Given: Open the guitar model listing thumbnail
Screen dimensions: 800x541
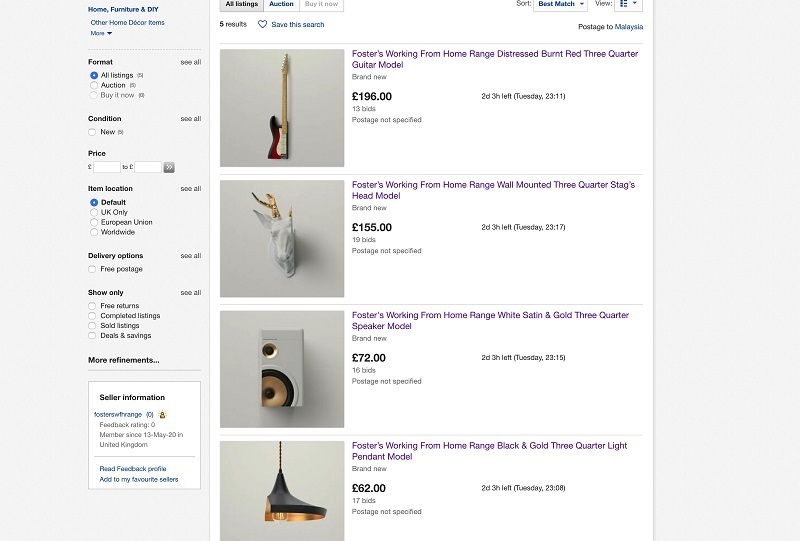Looking at the screenshot, I should (x=282, y=108).
